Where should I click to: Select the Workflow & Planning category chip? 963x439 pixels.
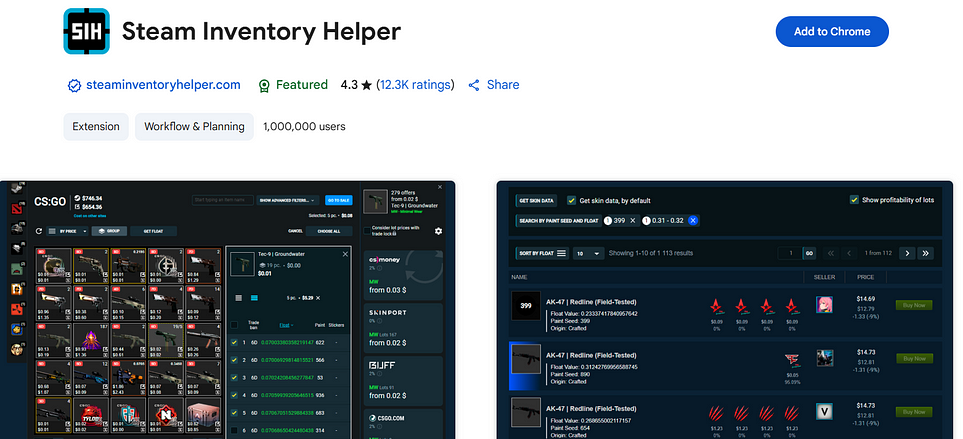pos(194,126)
